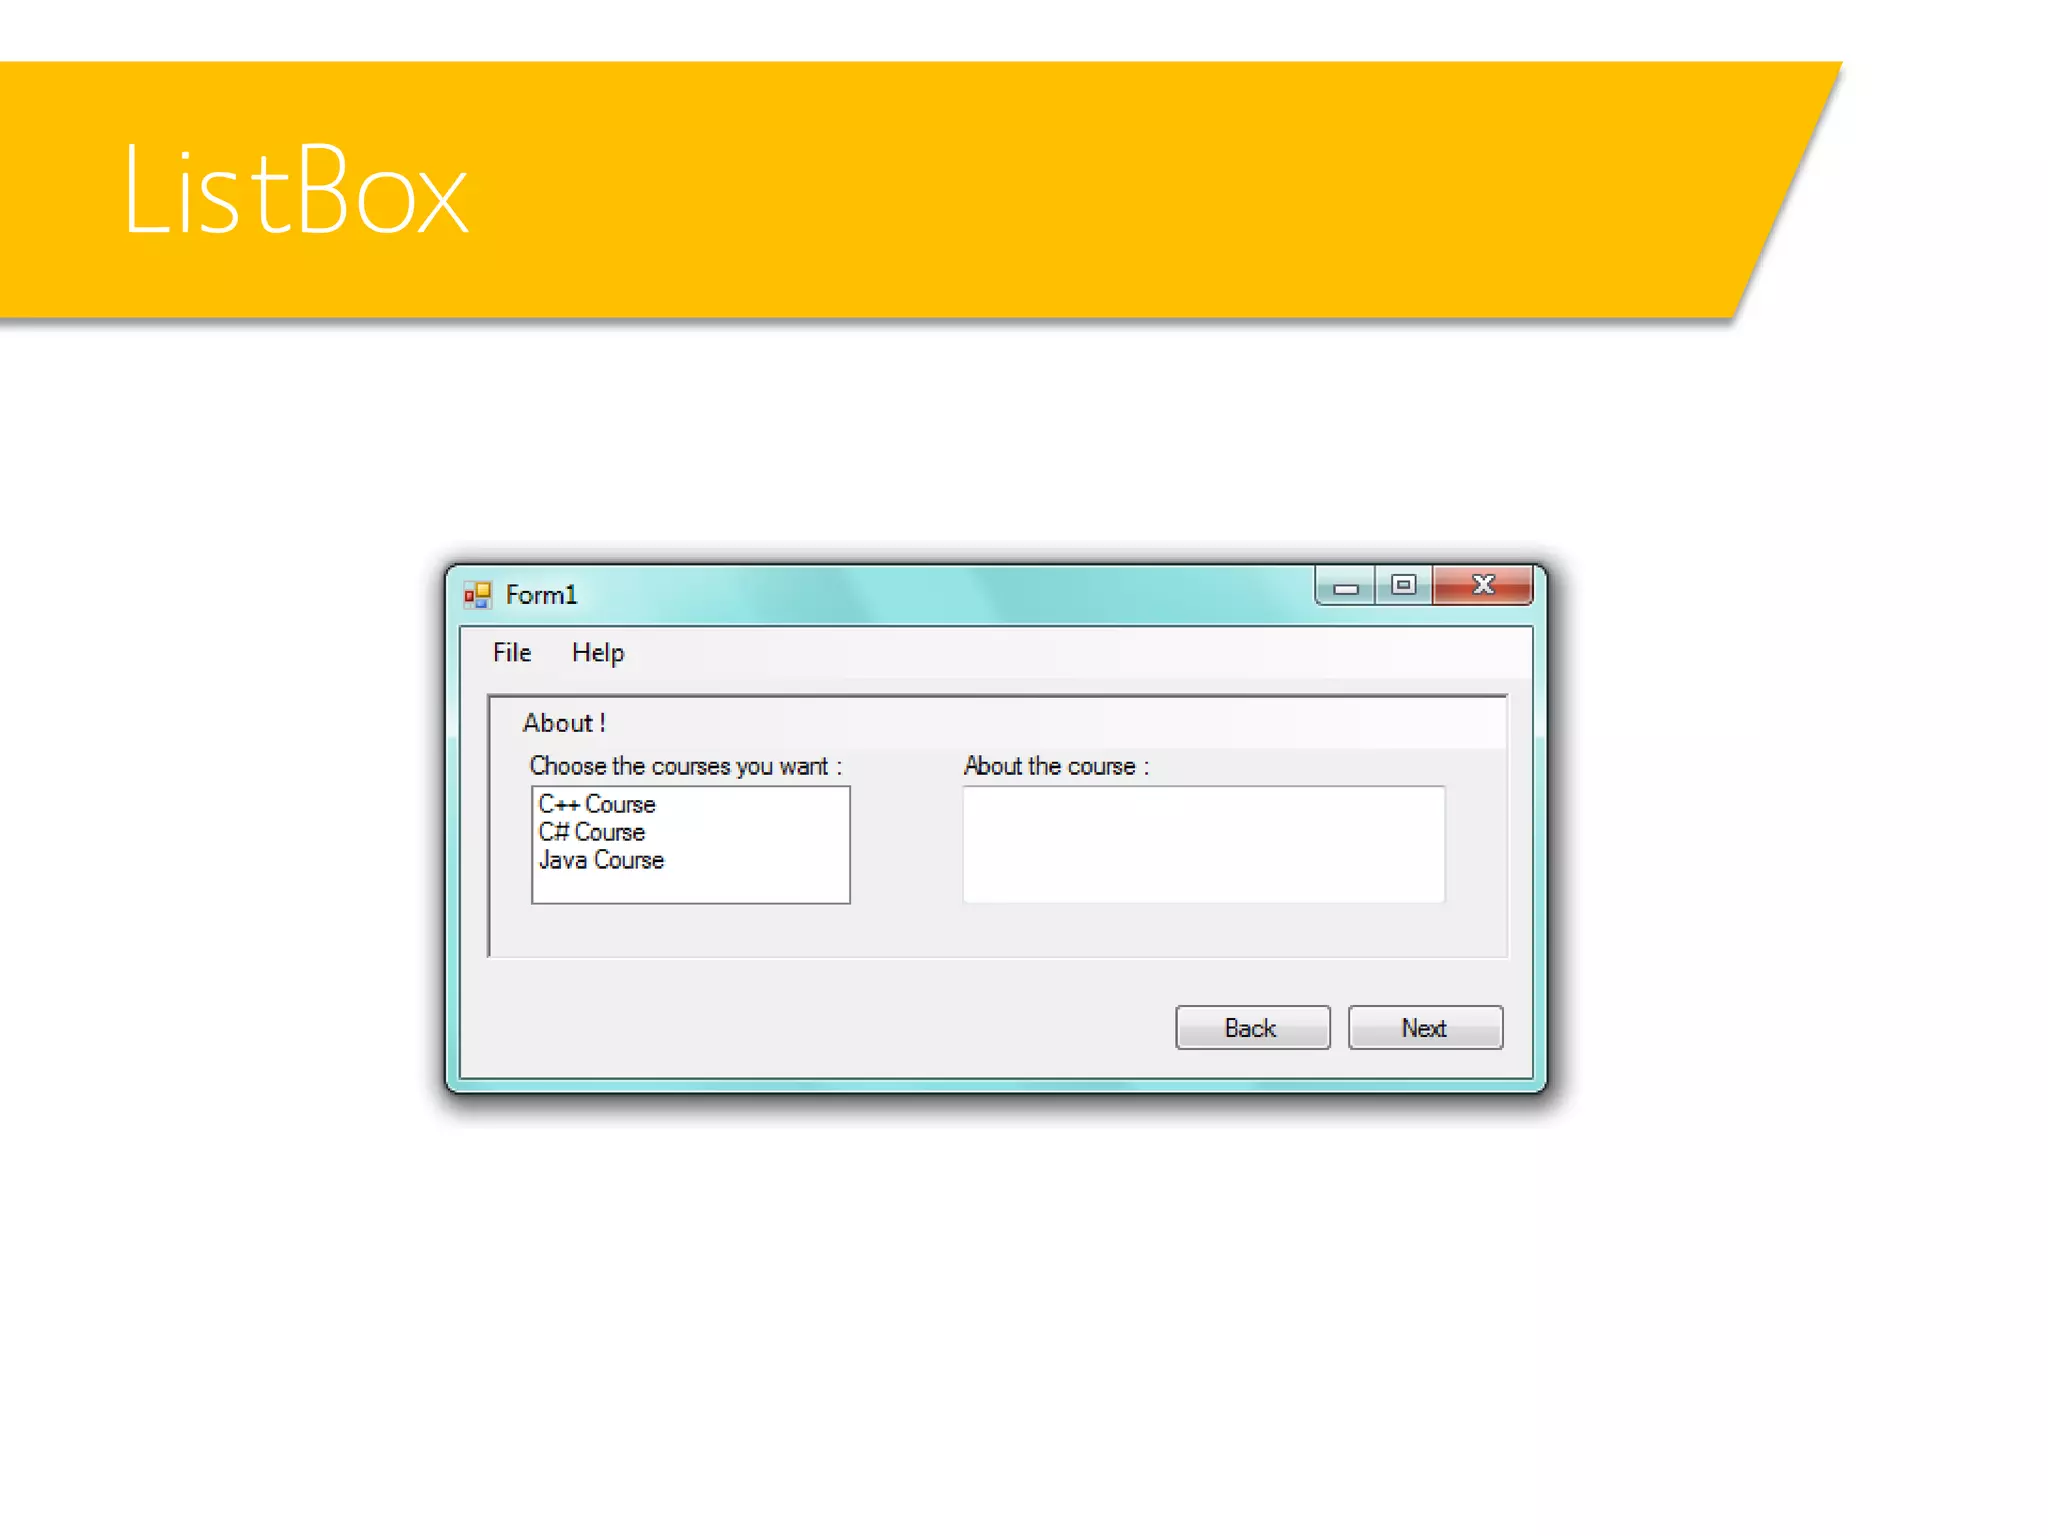The width and height of the screenshot is (2048, 1536).
Task: Click the Form1 window icon
Action: (478, 595)
